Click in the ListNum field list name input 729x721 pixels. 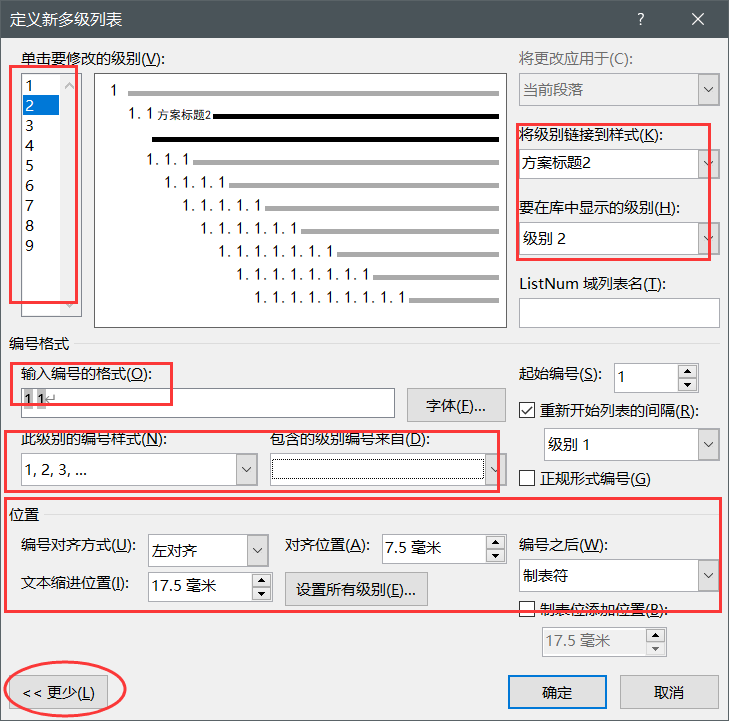[x=619, y=313]
